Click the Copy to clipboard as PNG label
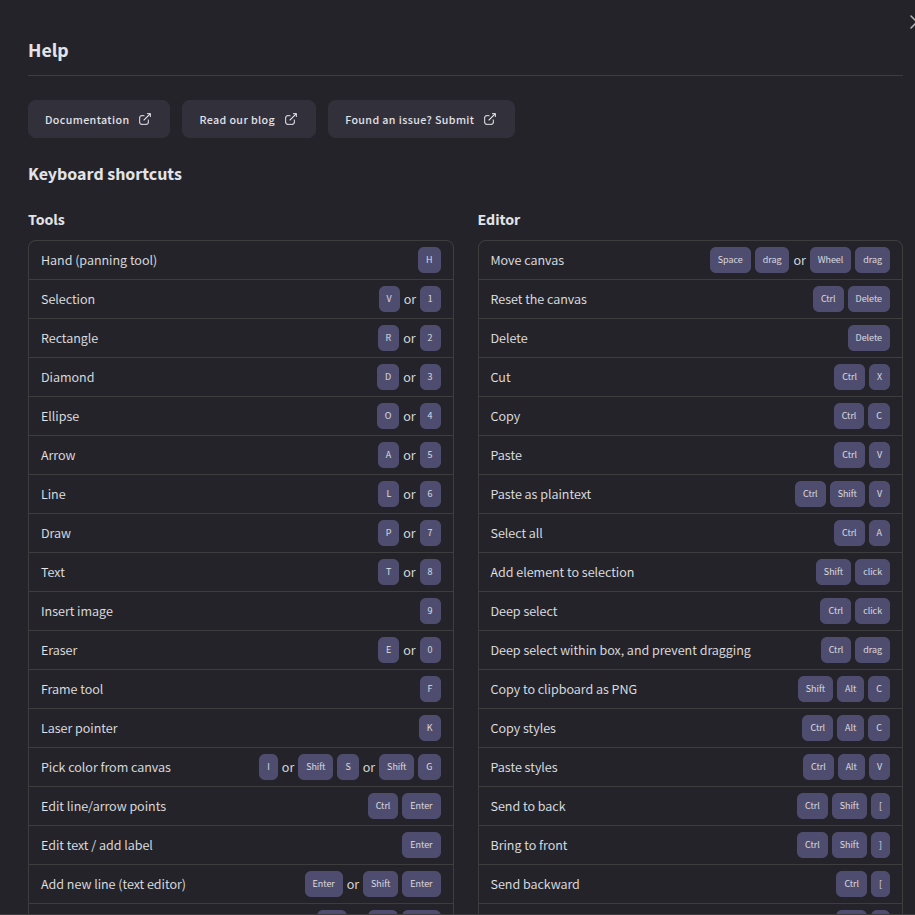 (563, 690)
